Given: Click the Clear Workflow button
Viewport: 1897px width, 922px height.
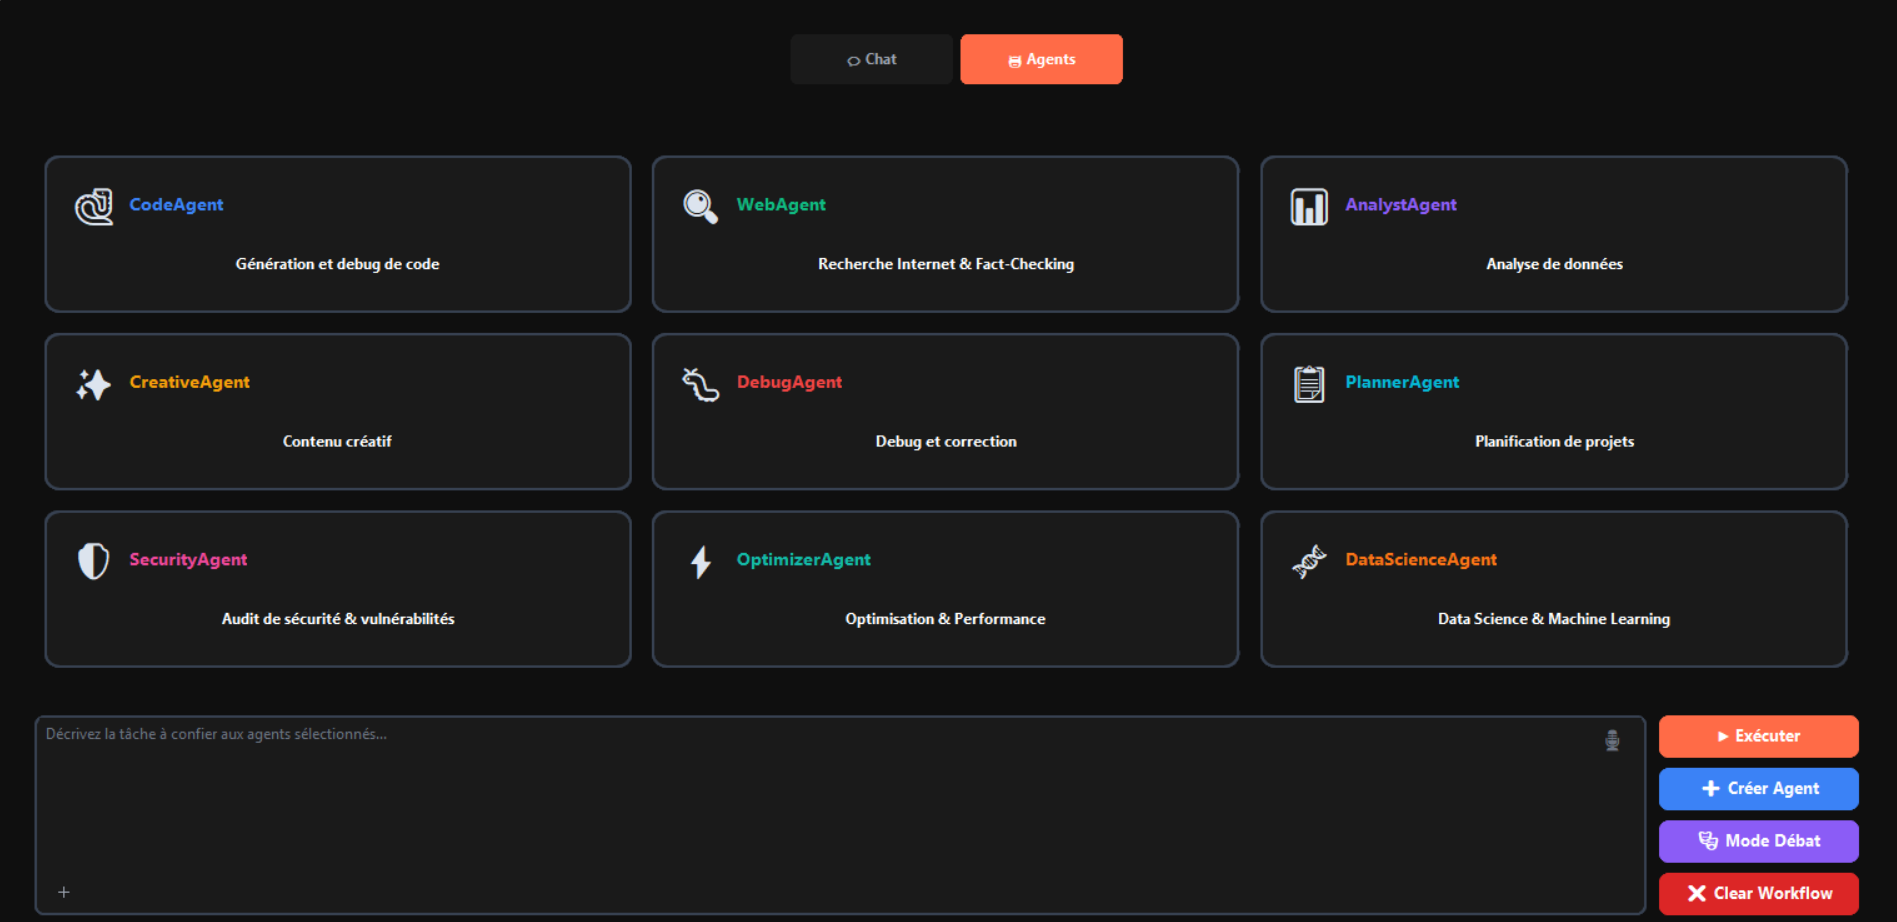Looking at the screenshot, I should click(x=1758, y=894).
